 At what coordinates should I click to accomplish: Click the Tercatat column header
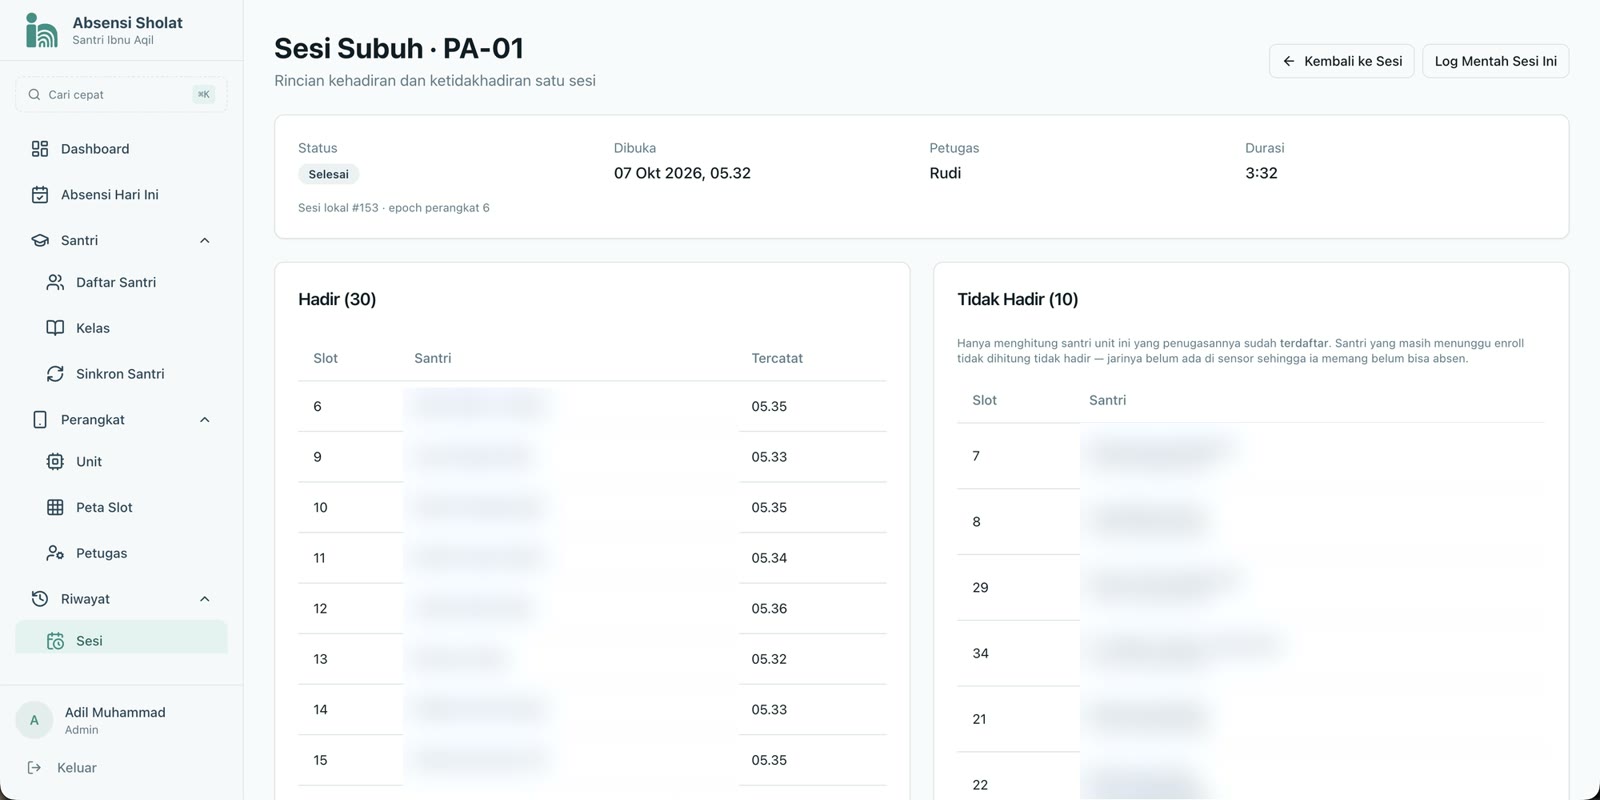point(777,358)
